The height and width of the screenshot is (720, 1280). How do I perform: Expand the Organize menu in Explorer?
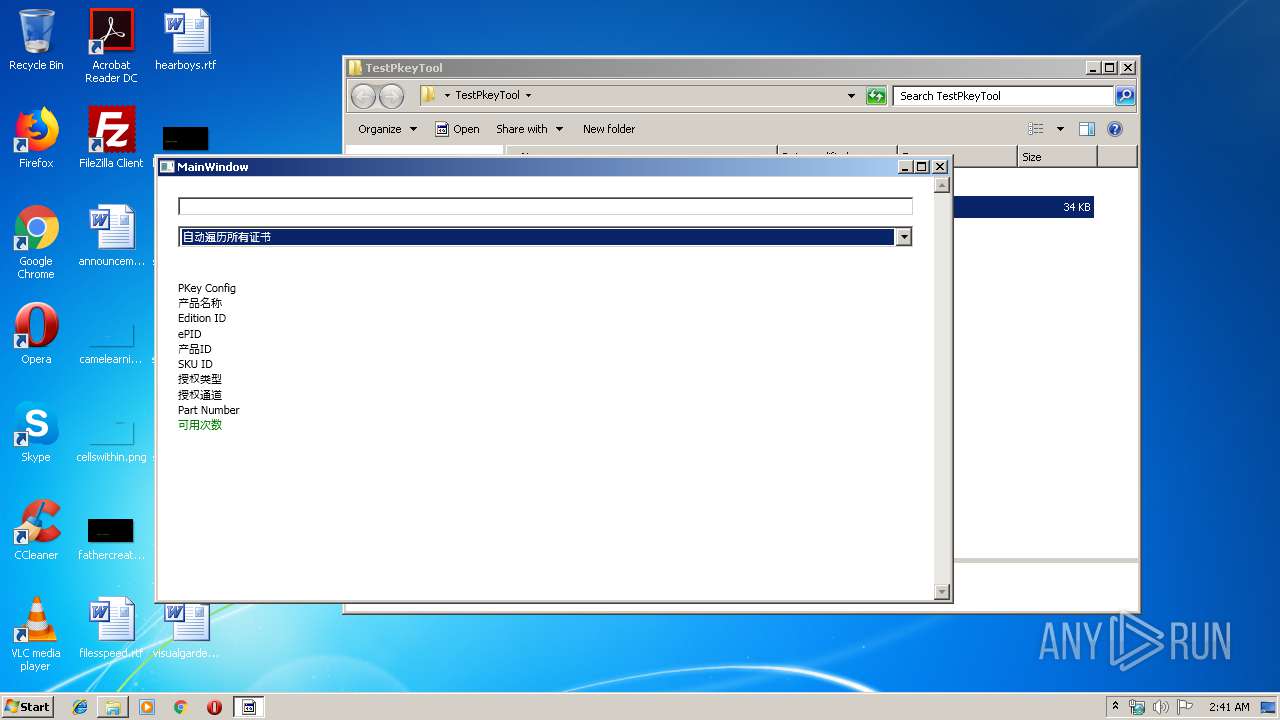(388, 129)
